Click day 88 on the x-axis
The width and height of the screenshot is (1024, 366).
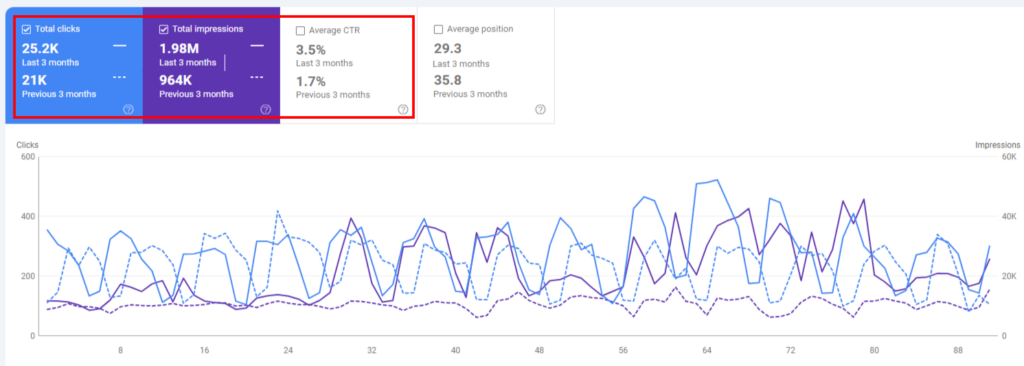(958, 350)
